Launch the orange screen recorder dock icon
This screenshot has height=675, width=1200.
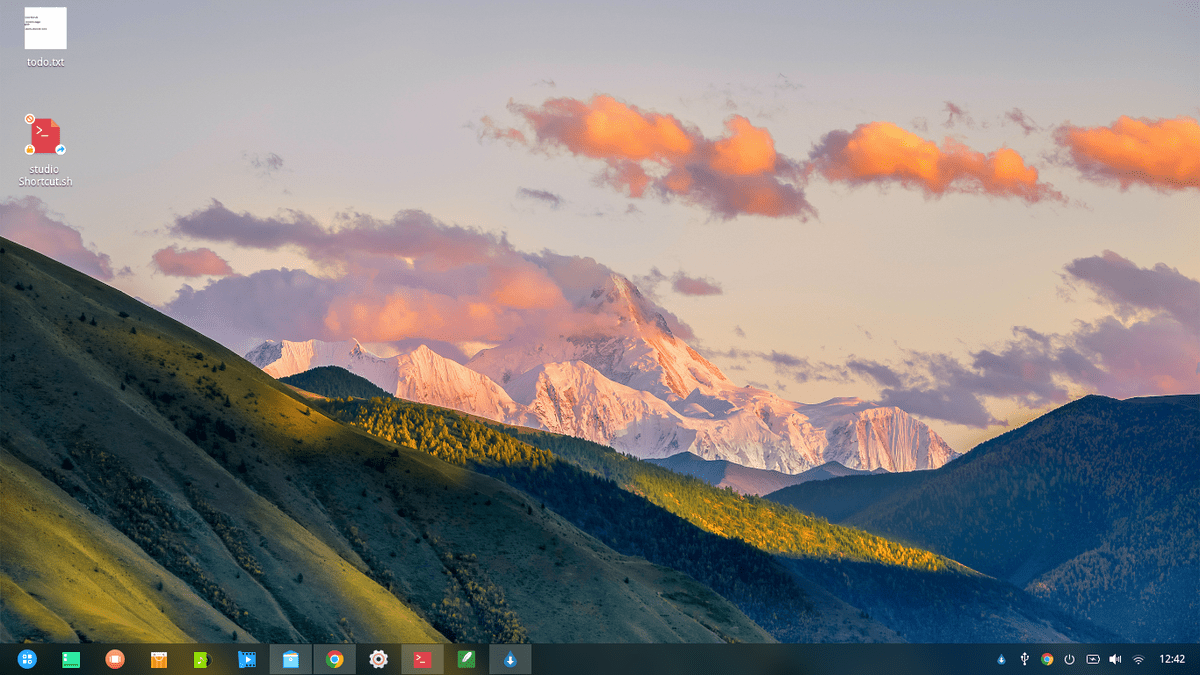click(115, 659)
